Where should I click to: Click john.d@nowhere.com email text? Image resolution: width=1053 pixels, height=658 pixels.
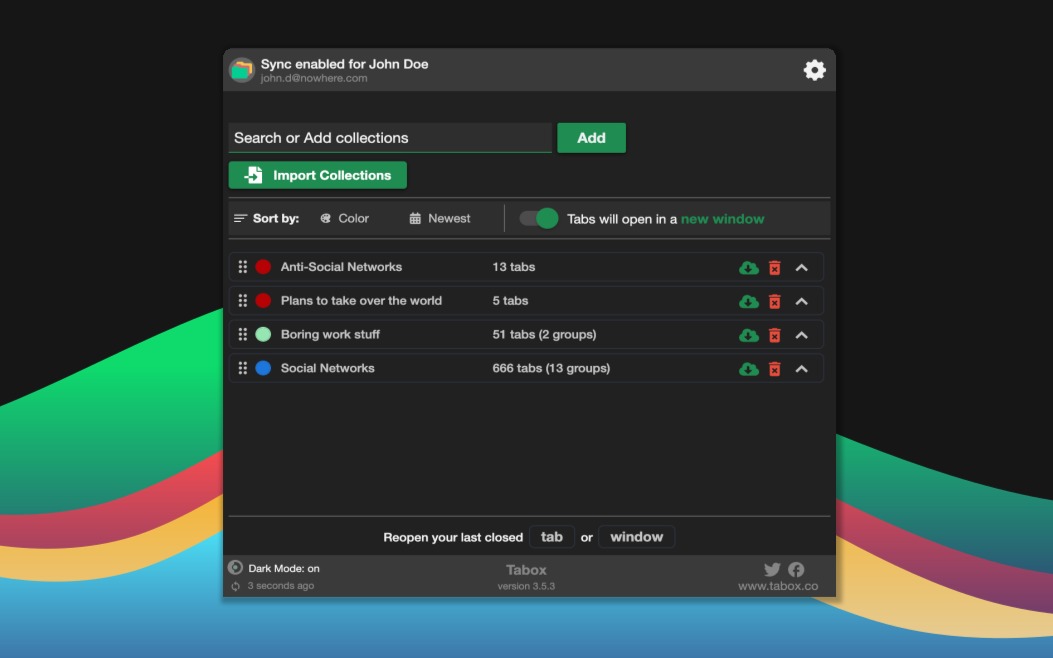[x=314, y=78]
